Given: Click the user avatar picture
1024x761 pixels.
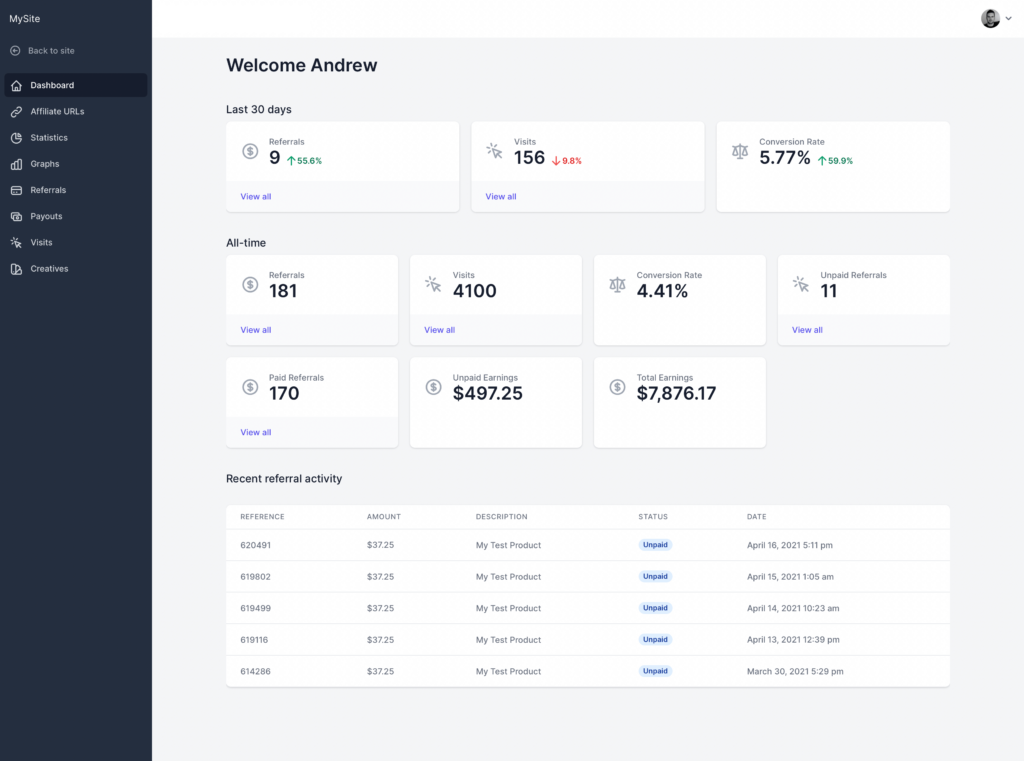Looking at the screenshot, I should pyautogui.click(x=990, y=18).
